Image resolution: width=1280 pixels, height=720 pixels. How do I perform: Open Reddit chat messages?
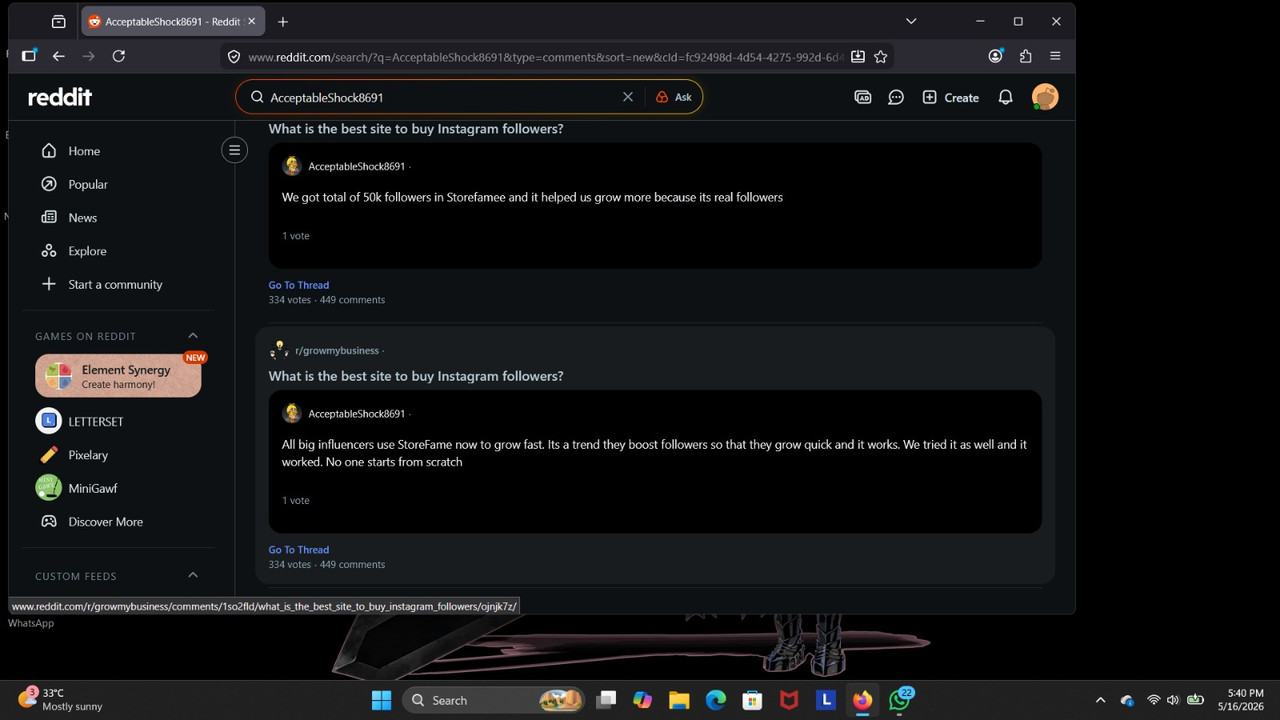896,97
